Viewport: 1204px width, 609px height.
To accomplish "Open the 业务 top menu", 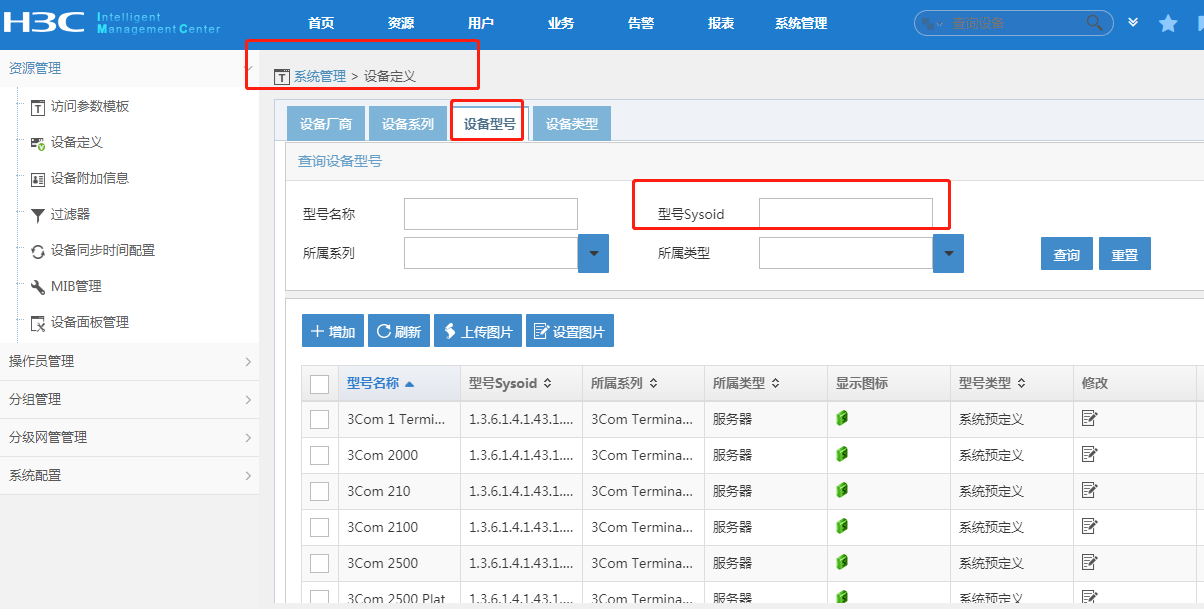I will pyautogui.click(x=561, y=23).
